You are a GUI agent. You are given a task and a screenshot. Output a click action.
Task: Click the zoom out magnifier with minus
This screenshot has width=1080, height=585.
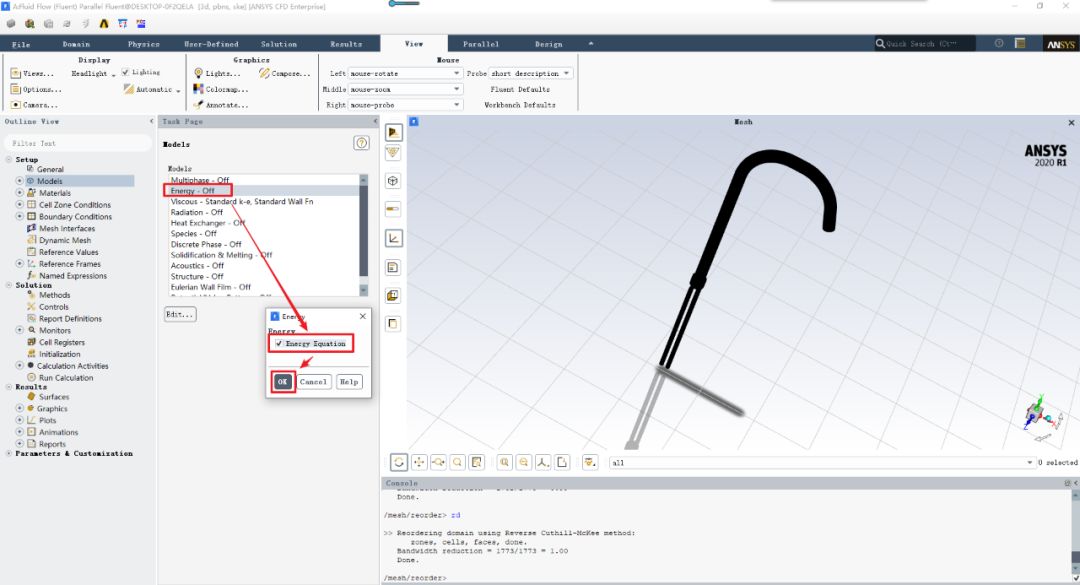tap(524, 462)
